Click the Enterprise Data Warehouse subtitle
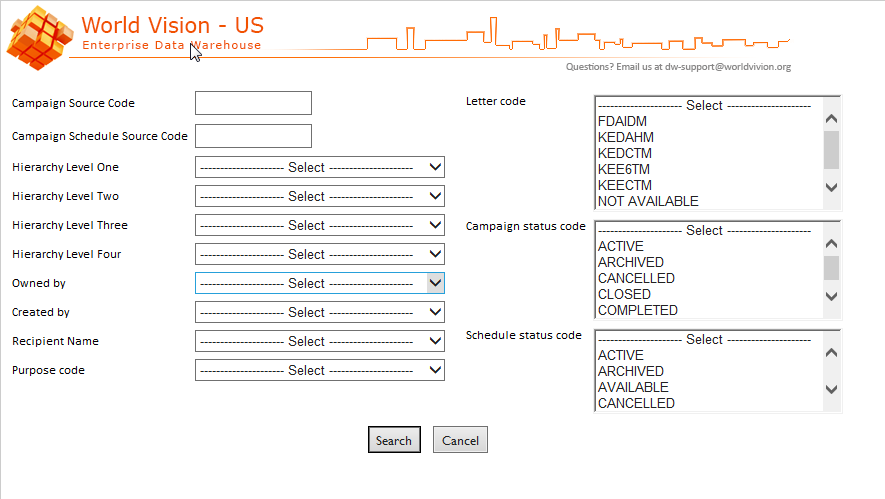 point(172,45)
